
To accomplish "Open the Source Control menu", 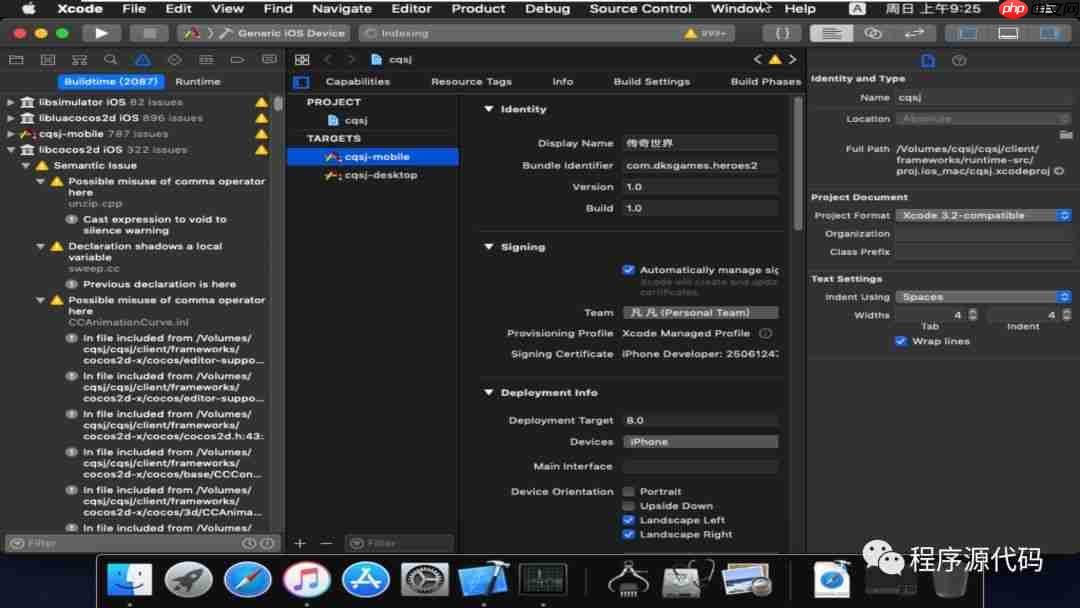I will [640, 9].
